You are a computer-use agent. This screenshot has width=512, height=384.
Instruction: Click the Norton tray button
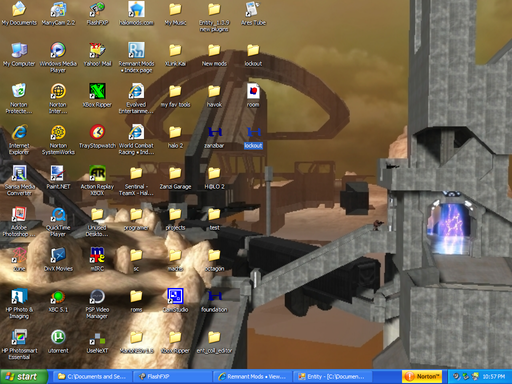422,377
